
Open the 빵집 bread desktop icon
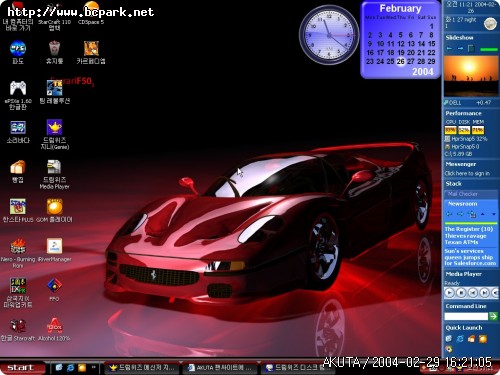click(x=18, y=171)
